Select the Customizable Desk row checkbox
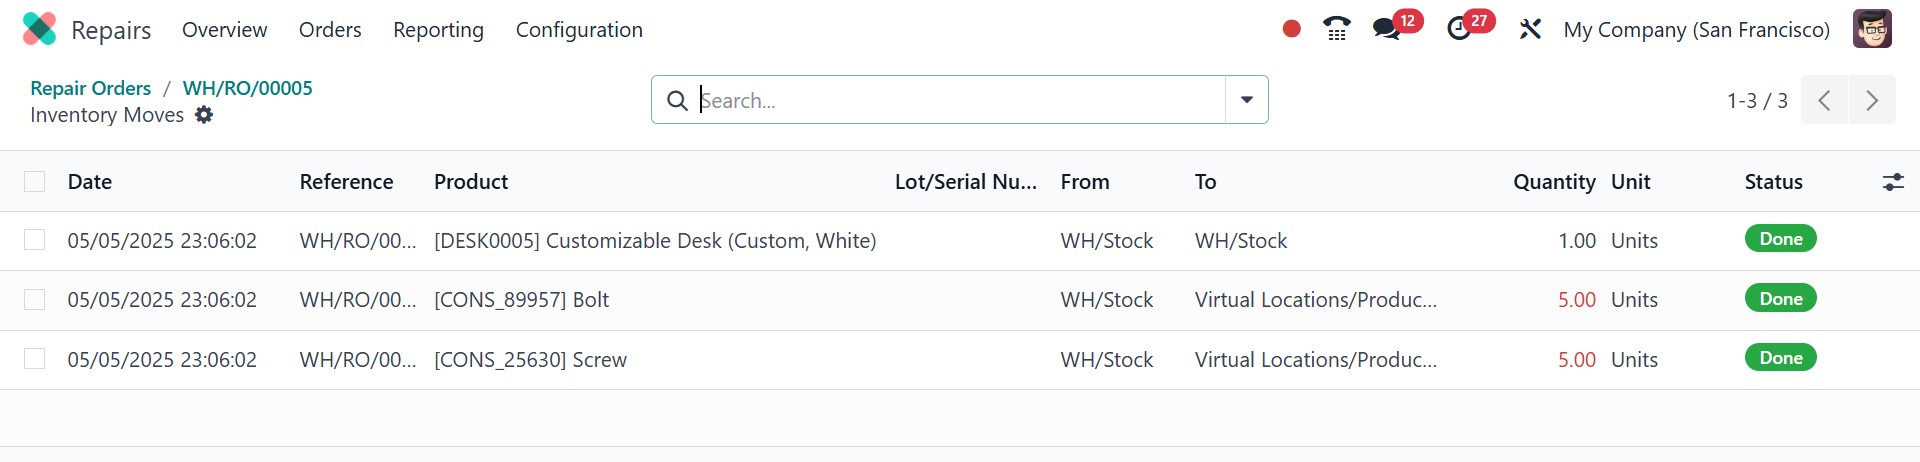Image resolution: width=1920 pixels, height=462 pixels. [x=35, y=240]
